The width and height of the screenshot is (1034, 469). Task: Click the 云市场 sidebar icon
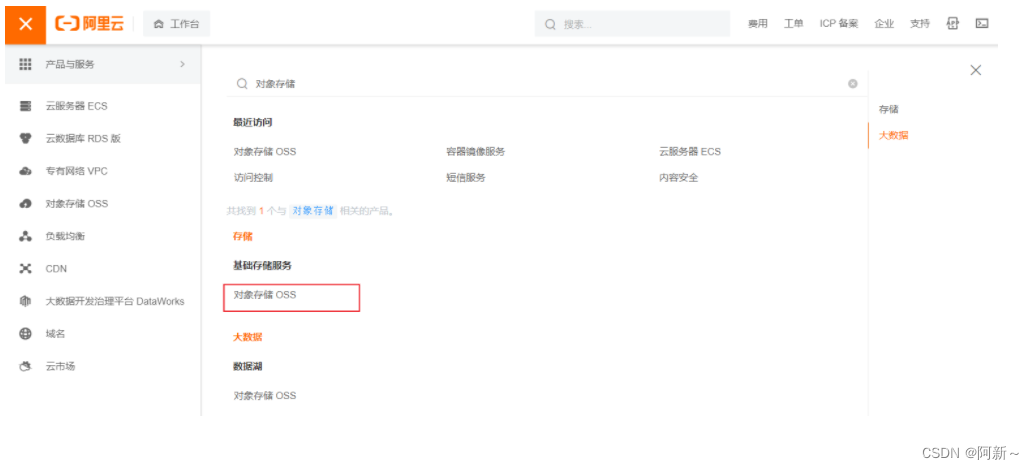26,366
